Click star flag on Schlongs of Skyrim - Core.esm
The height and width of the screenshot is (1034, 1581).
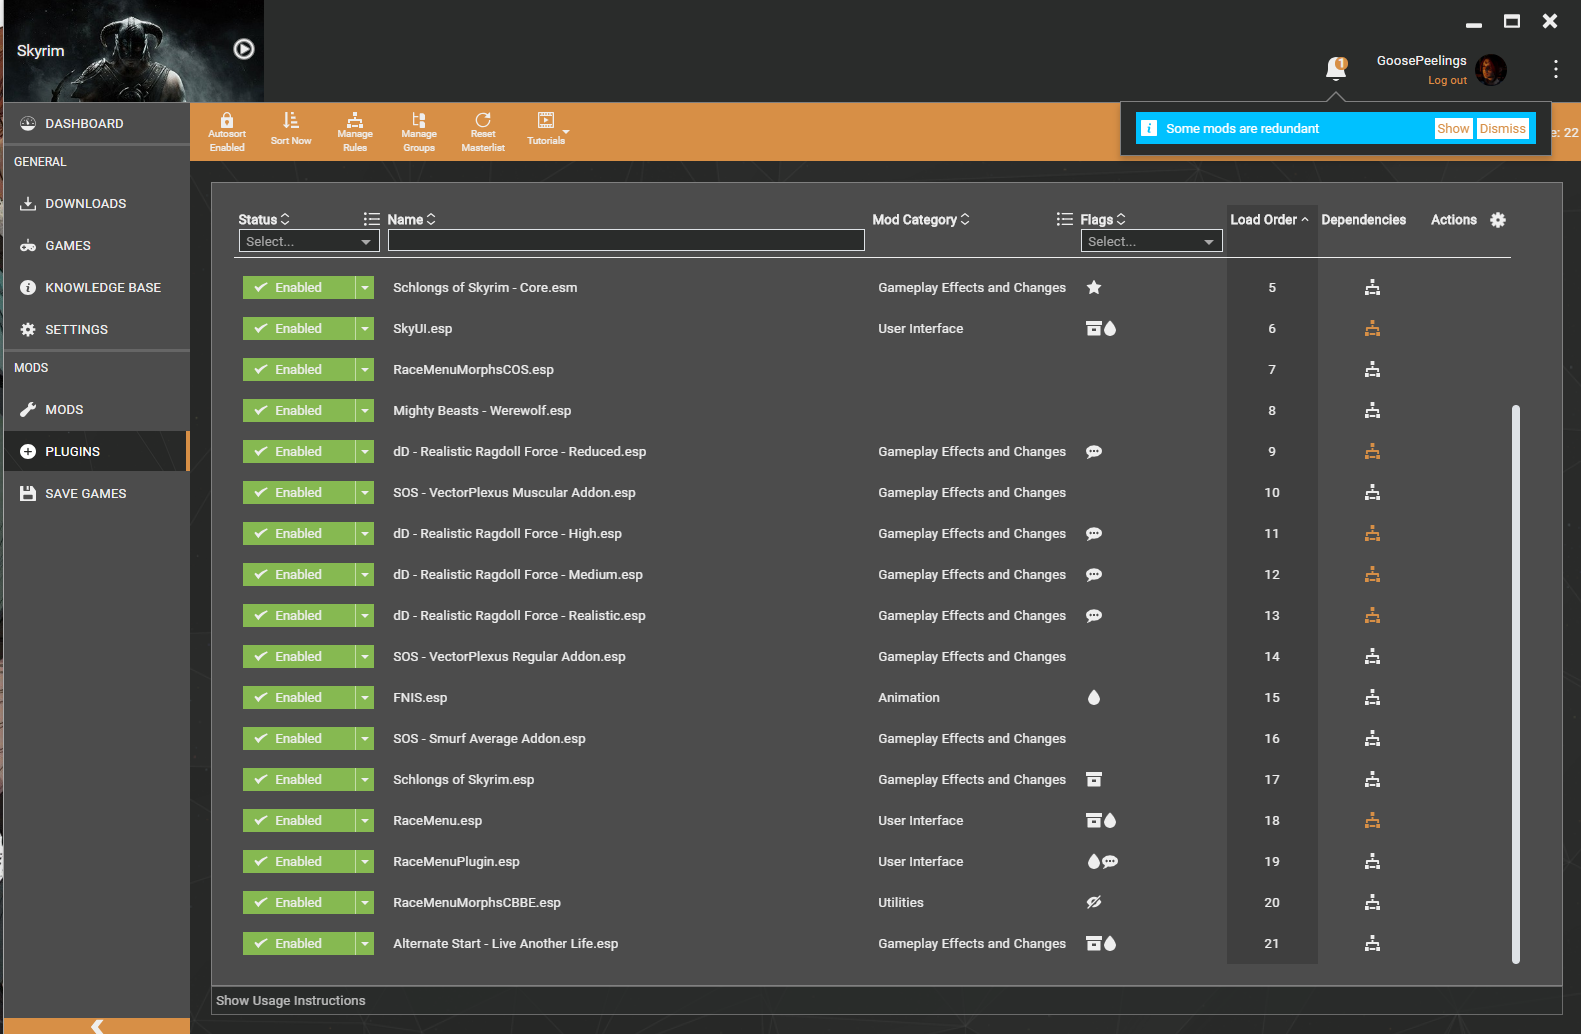(x=1094, y=288)
